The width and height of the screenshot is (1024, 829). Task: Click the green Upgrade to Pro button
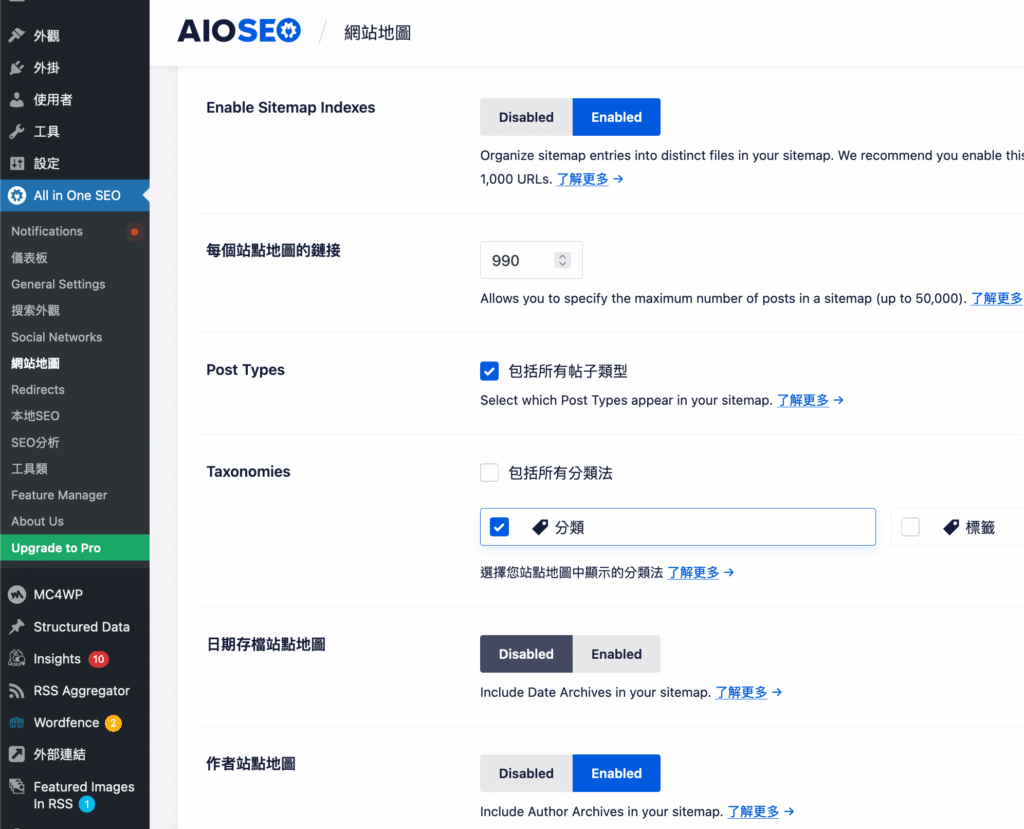pos(74,547)
